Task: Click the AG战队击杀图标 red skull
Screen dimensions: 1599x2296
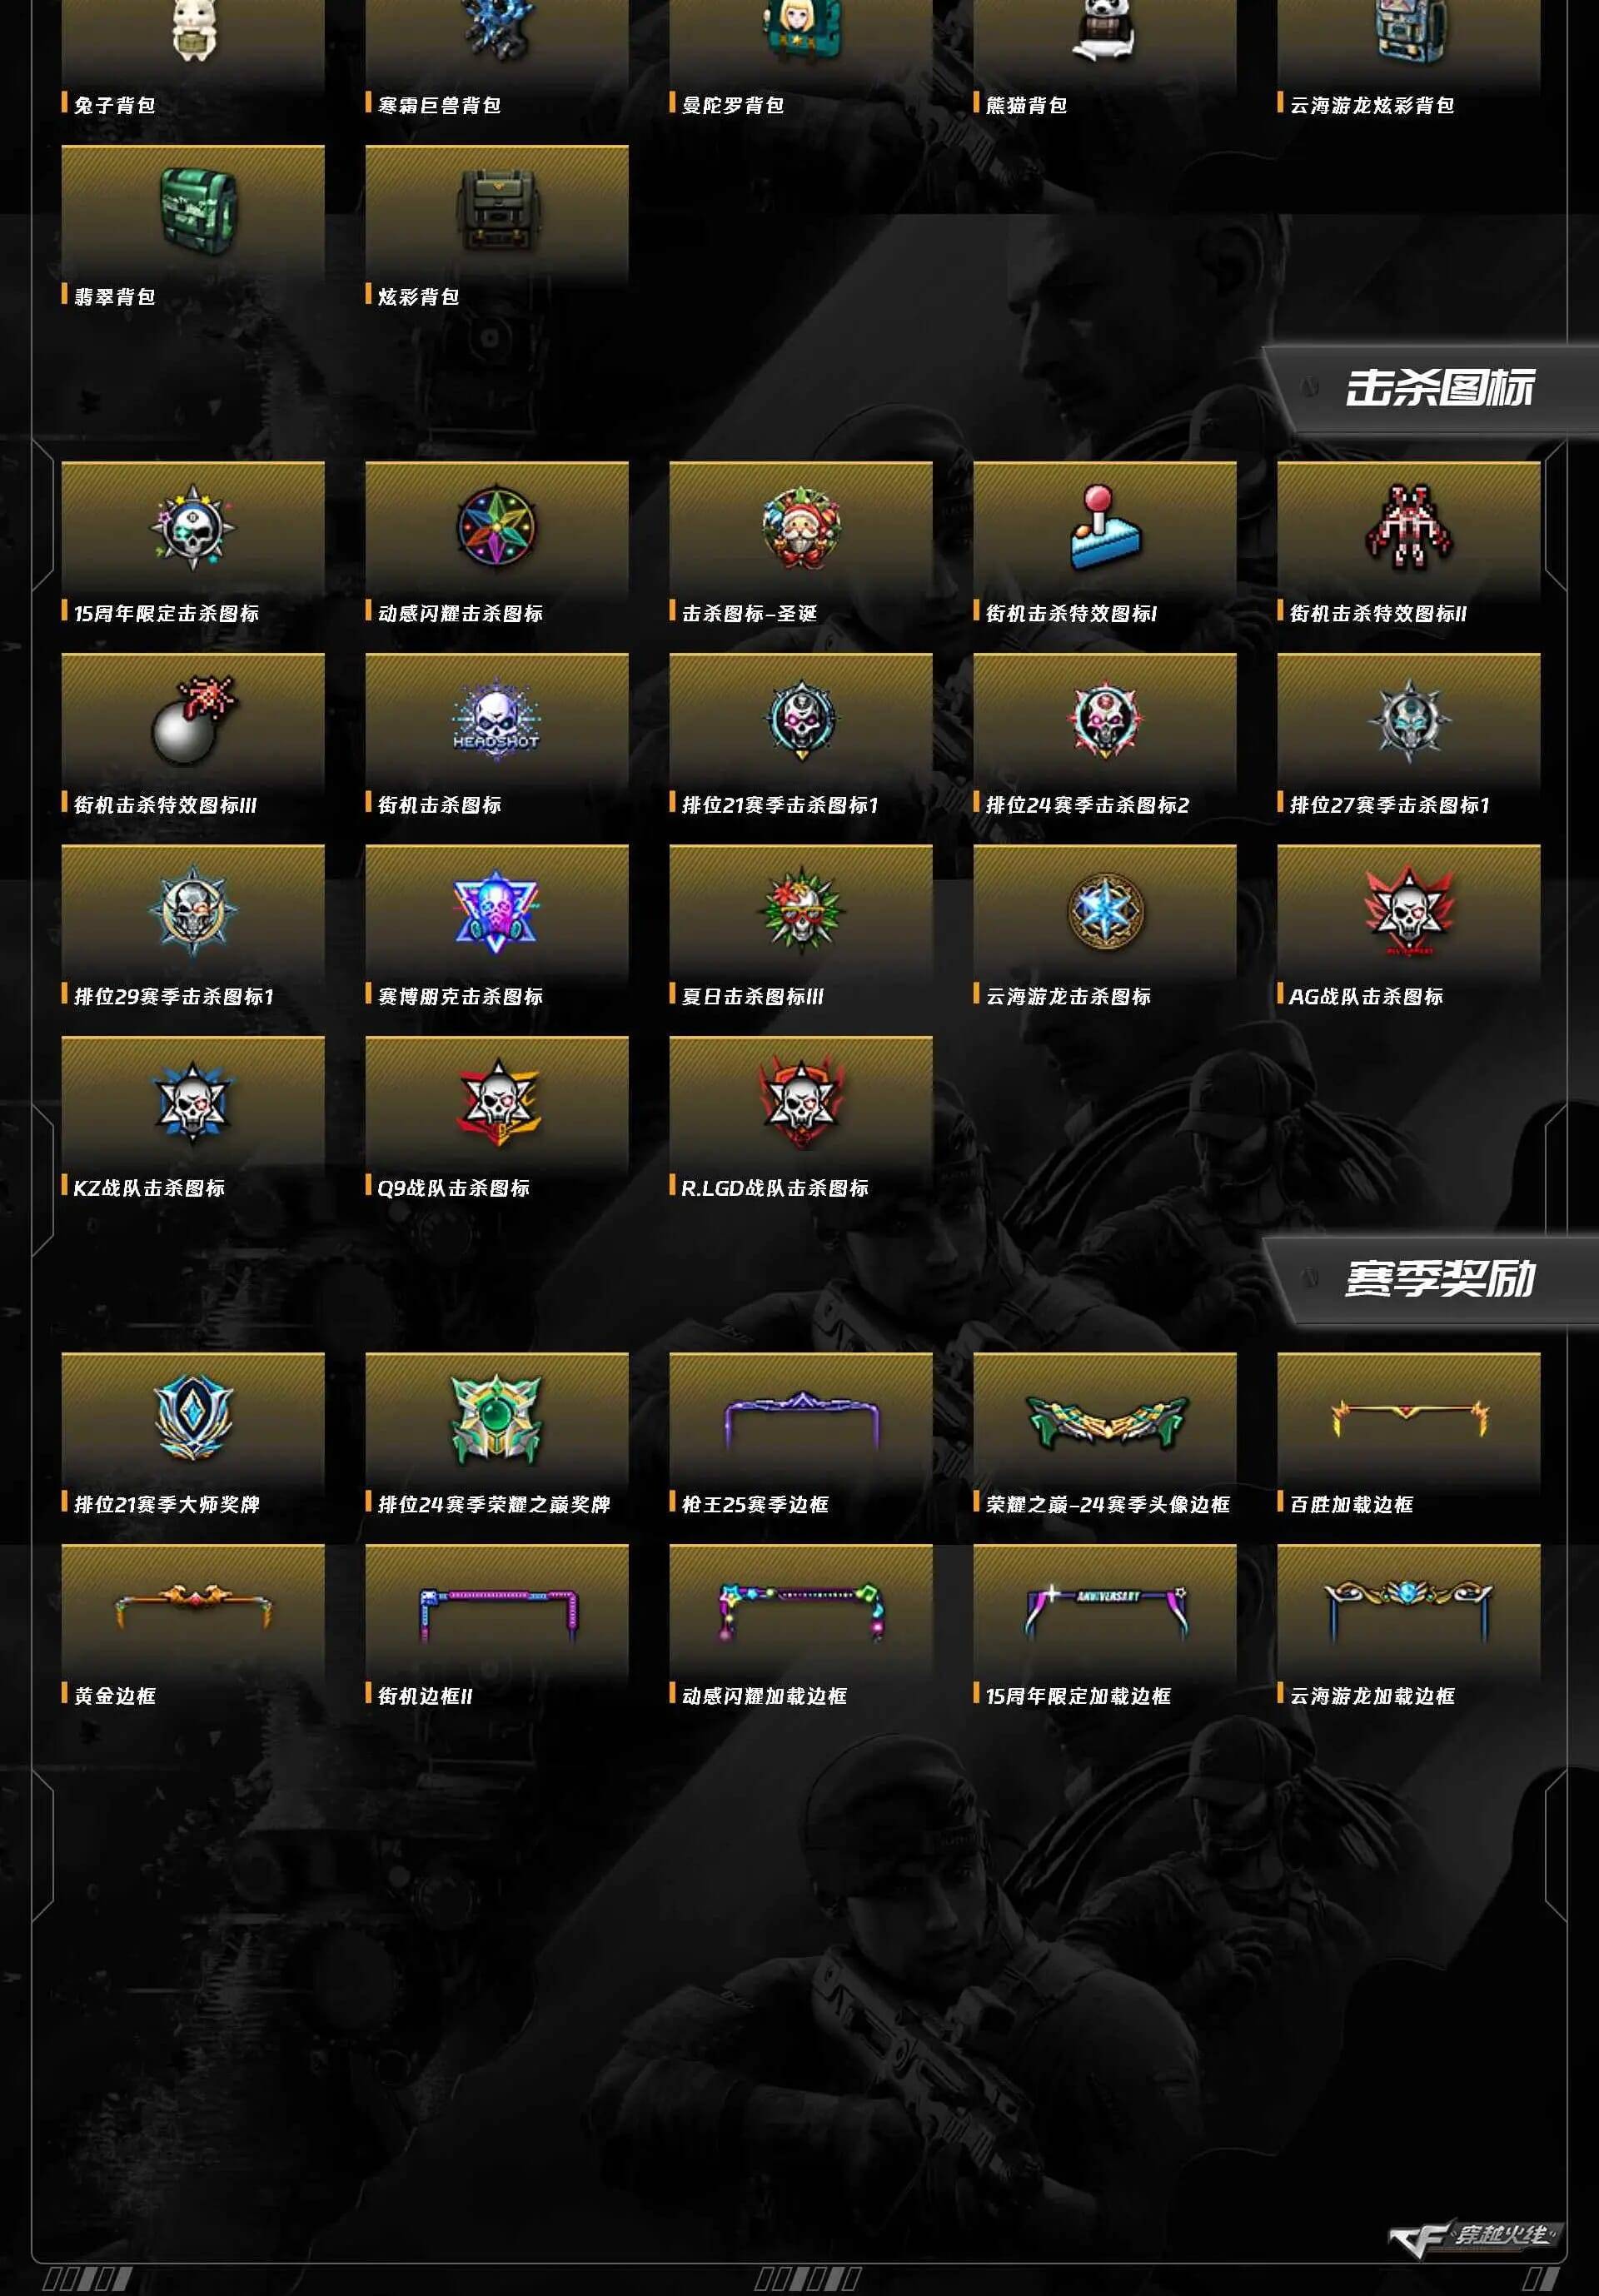Action: click(1409, 912)
